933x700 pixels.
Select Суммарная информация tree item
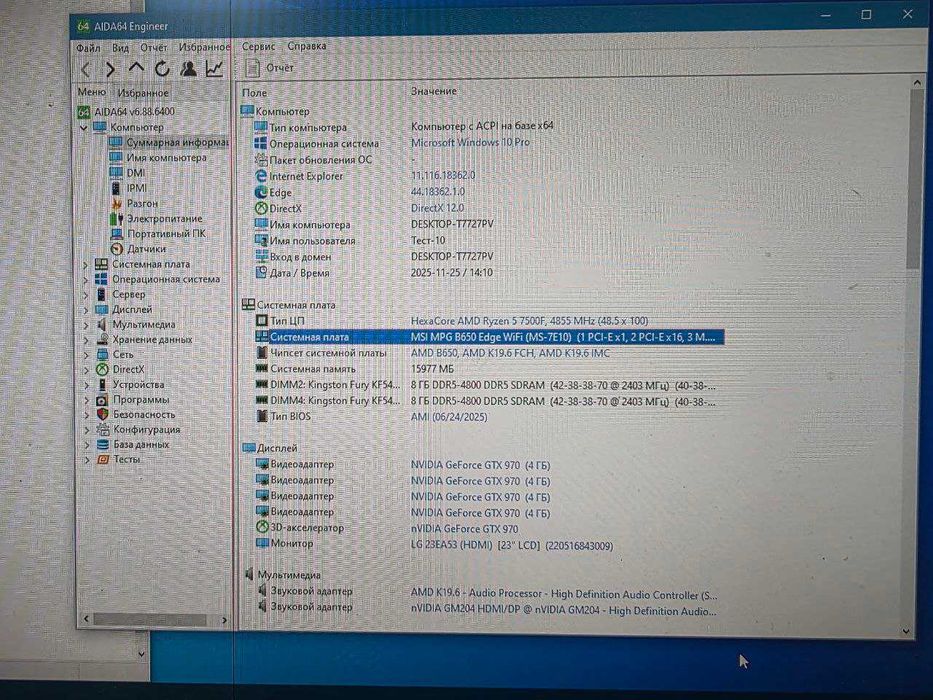pos(168,142)
